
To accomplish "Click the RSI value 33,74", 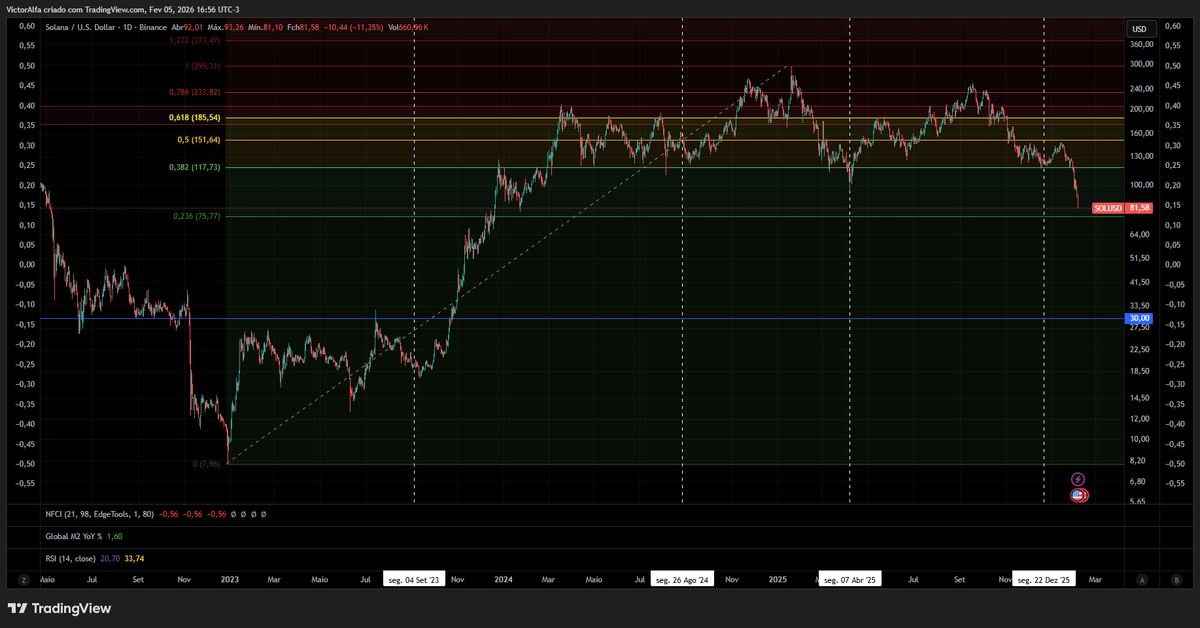I will coord(135,558).
